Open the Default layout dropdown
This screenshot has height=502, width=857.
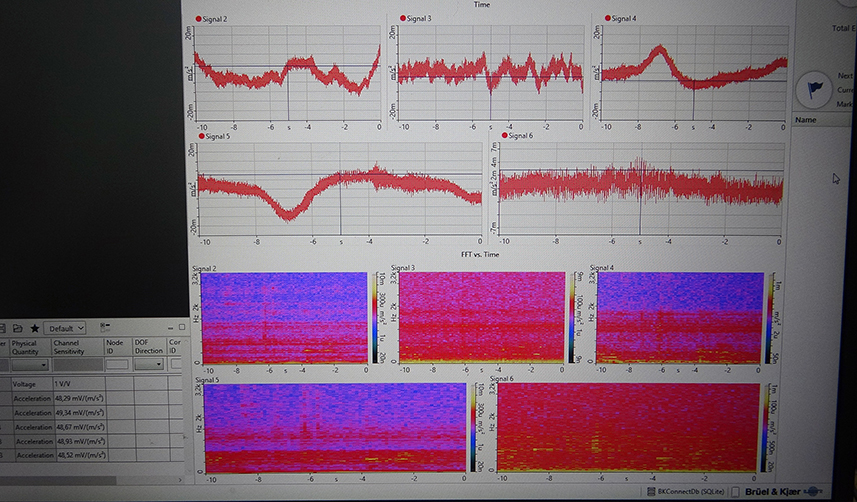(66, 328)
